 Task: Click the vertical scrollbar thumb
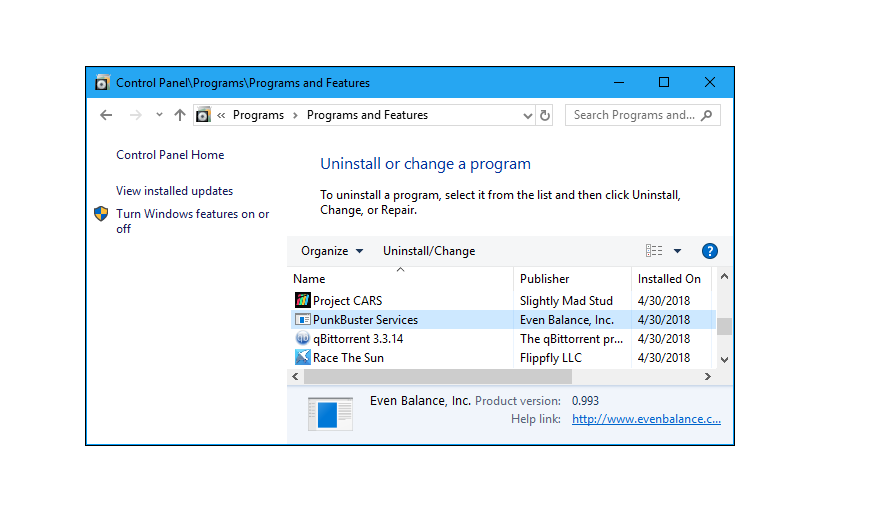pos(724,326)
